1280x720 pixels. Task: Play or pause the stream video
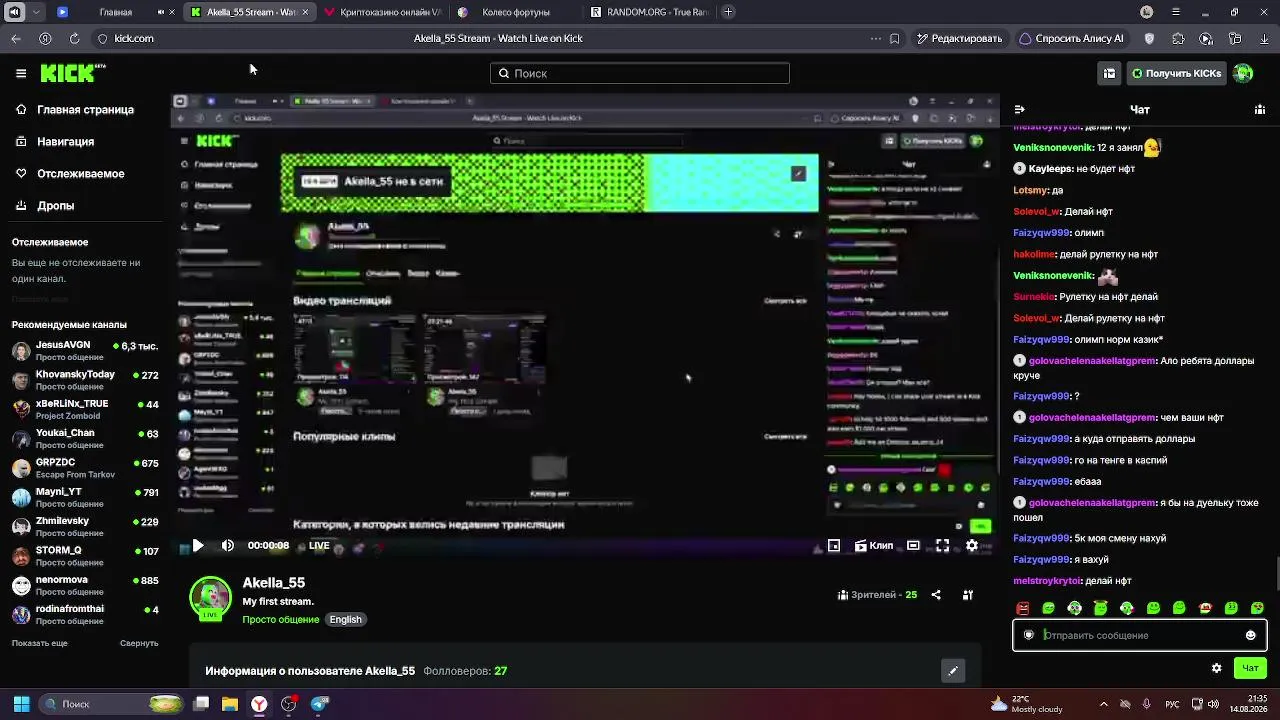coord(198,546)
